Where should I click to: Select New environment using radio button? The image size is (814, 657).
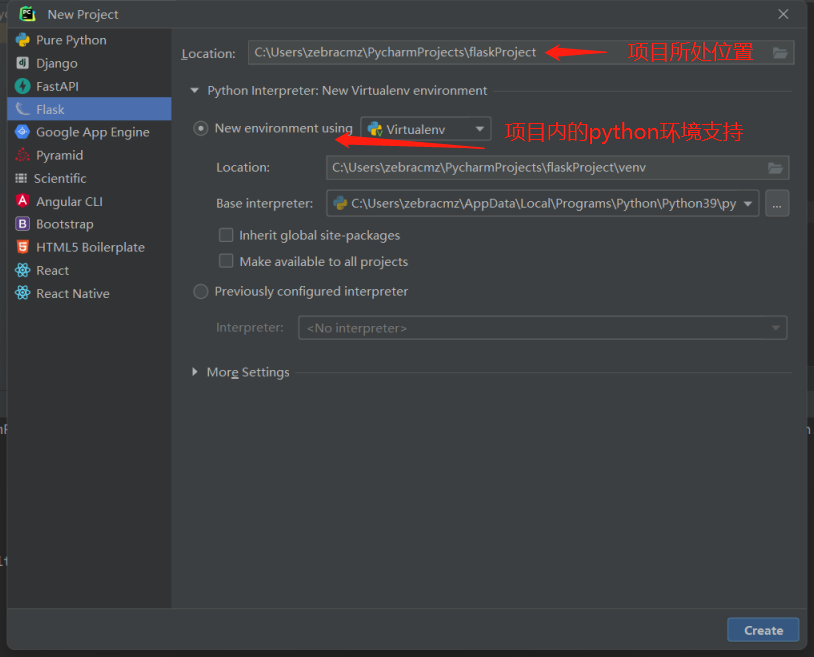pos(201,128)
